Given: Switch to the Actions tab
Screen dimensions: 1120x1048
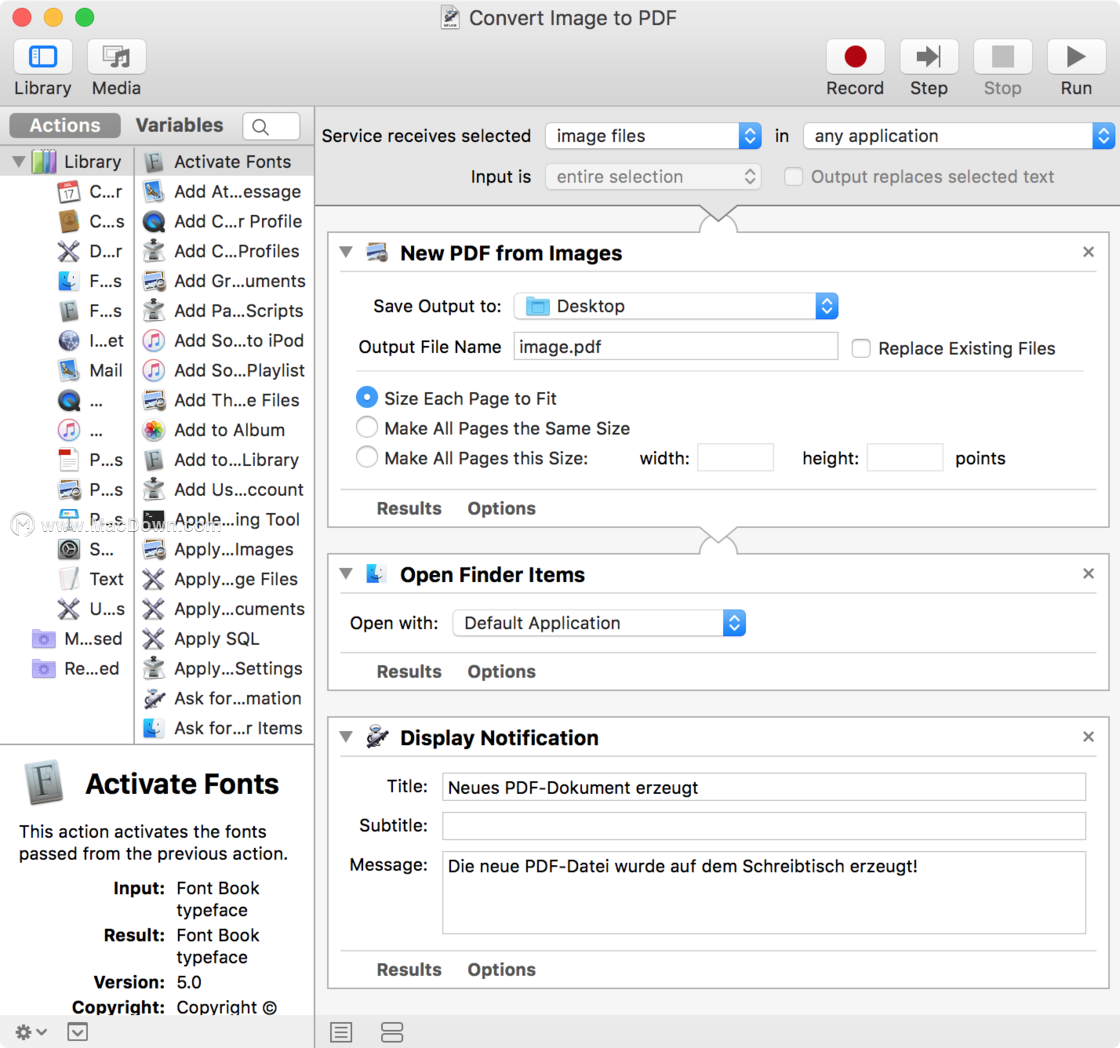Looking at the screenshot, I should [65, 125].
